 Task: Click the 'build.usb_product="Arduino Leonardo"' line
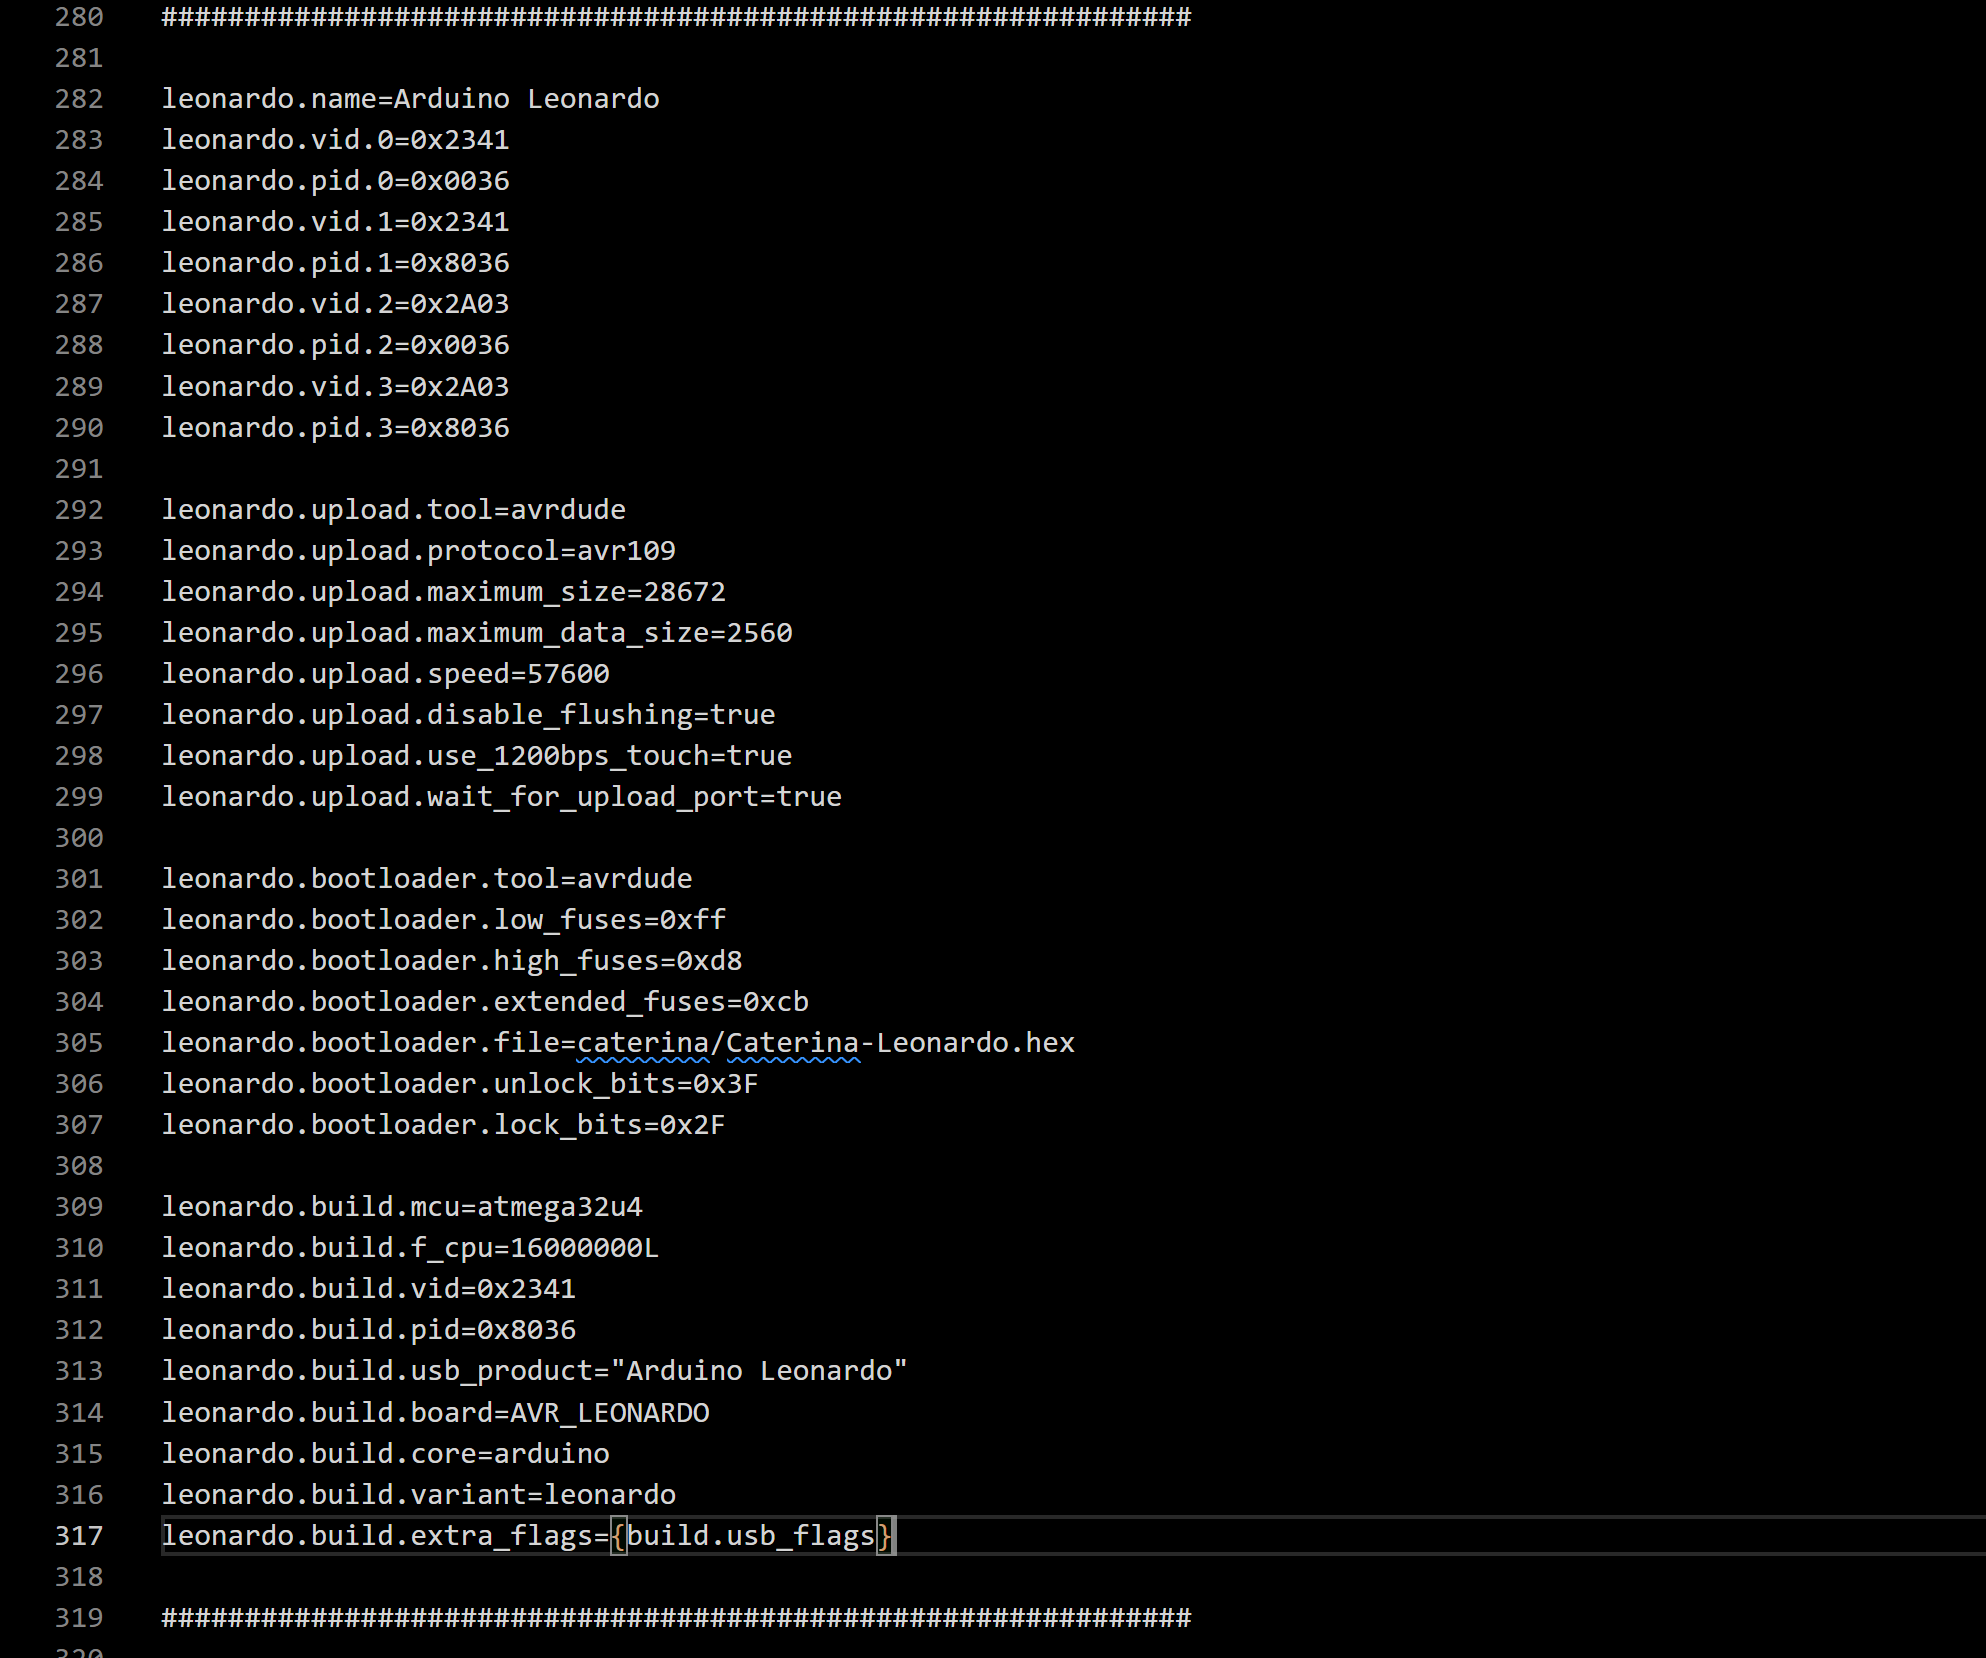(x=534, y=1371)
